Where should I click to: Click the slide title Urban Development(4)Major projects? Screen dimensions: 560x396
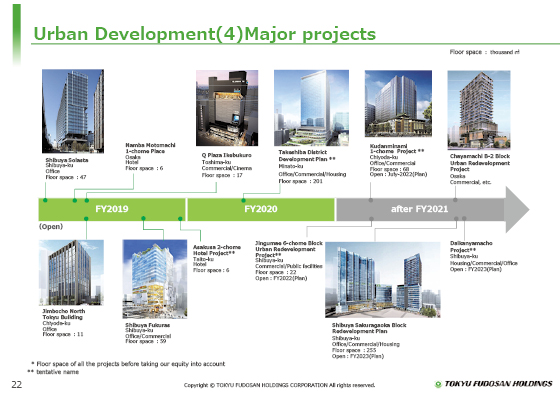[204, 34]
